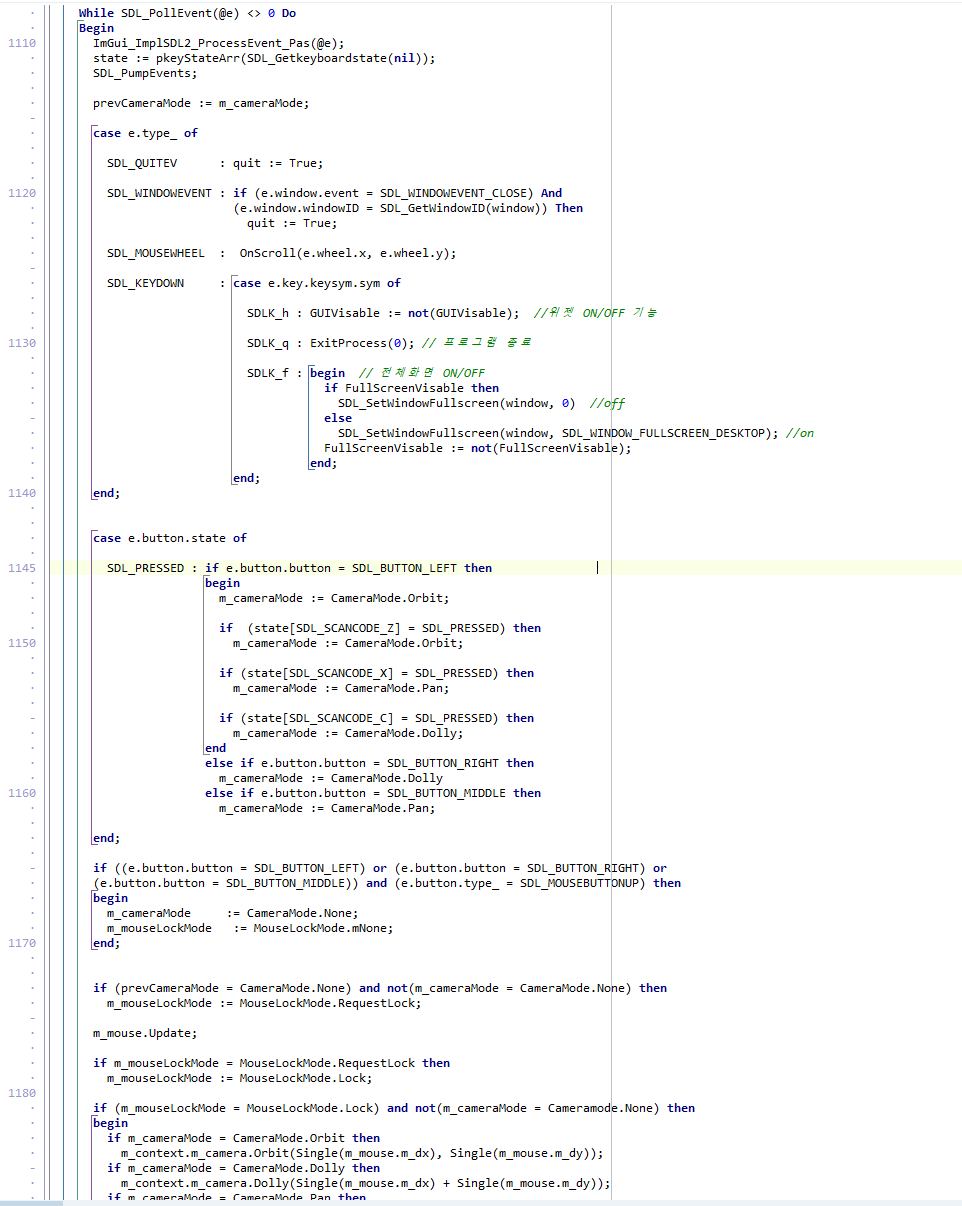Click gutter line number 1145
This screenshot has width=962, height=1206.
(x=21, y=568)
